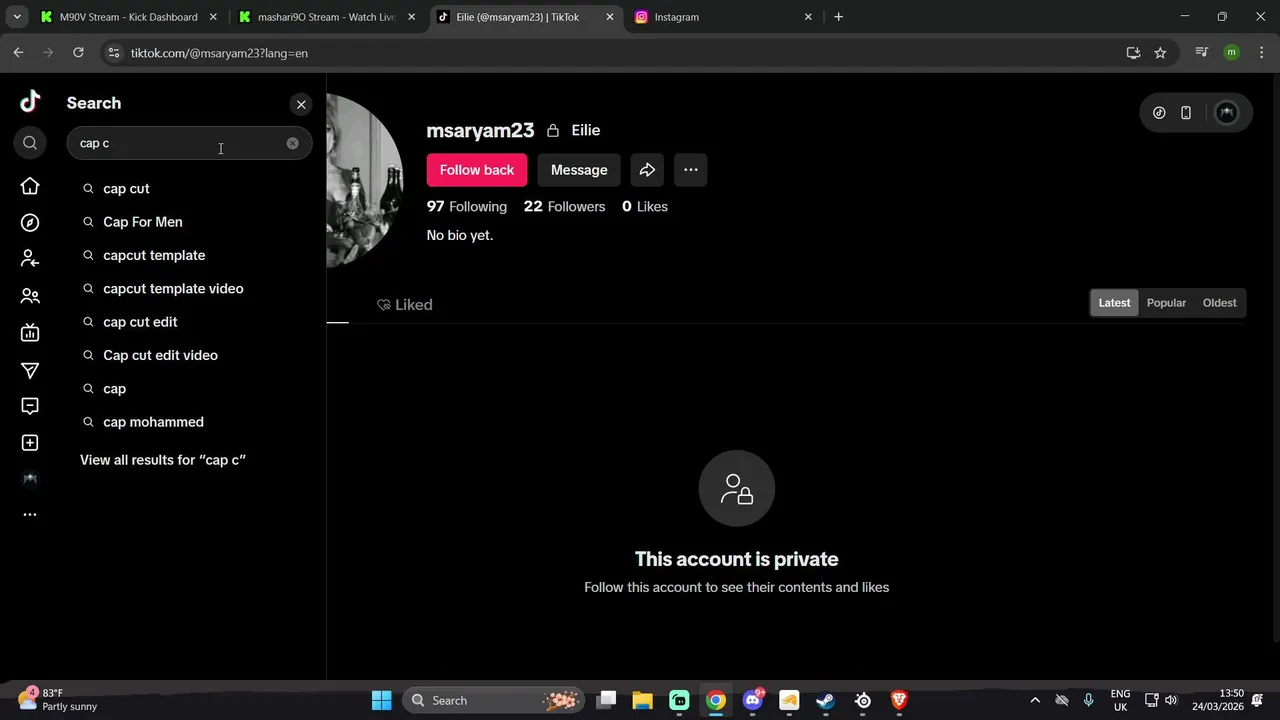This screenshot has width=1280, height=720.
Task: Show hidden system tray icons
Action: [x=1035, y=700]
